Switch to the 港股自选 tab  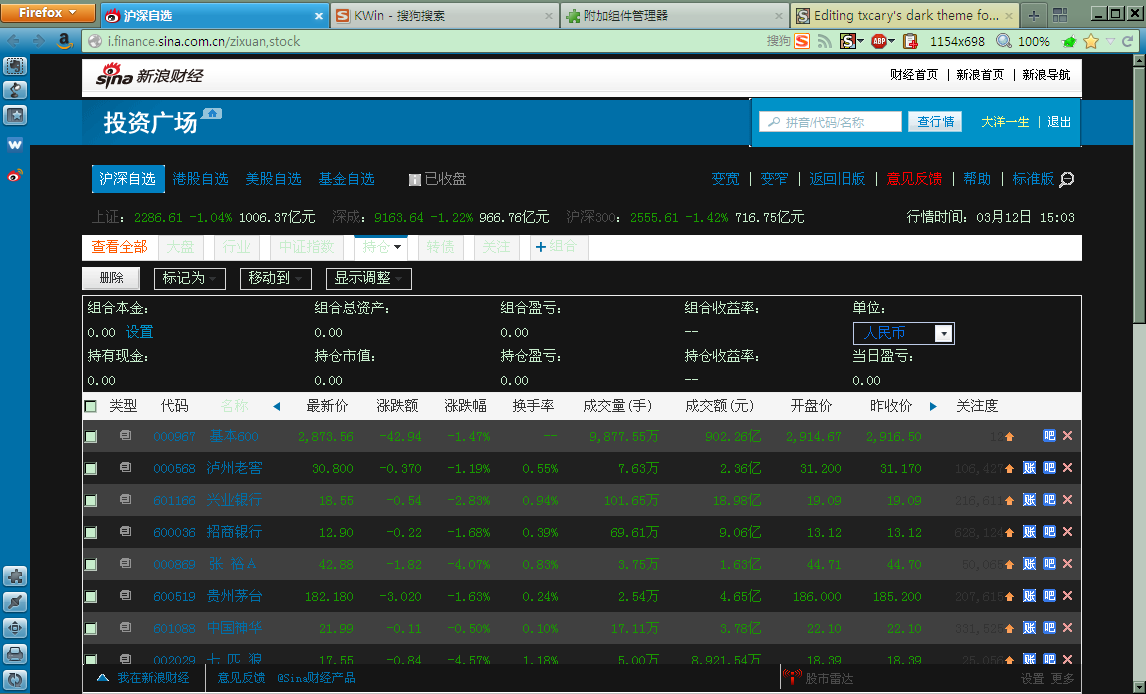point(199,179)
